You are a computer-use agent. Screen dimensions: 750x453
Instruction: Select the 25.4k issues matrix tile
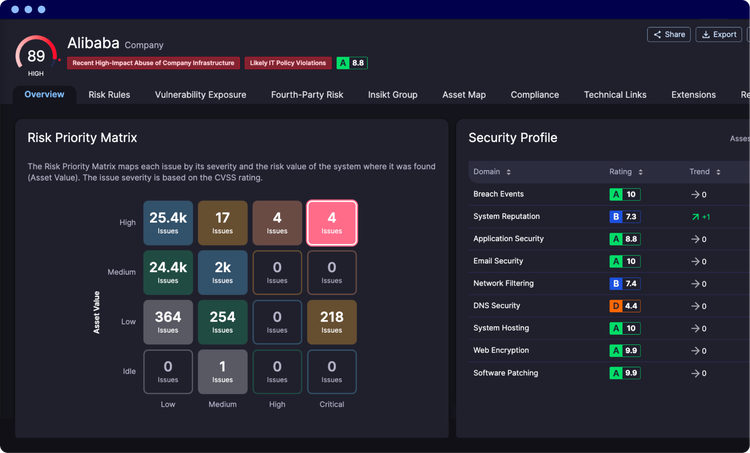tap(168, 223)
